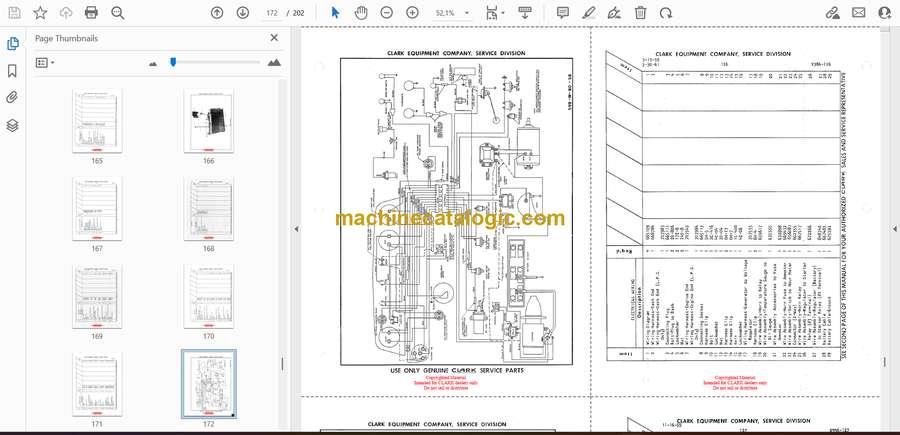Select page 167 thumbnail

[97, 209]
